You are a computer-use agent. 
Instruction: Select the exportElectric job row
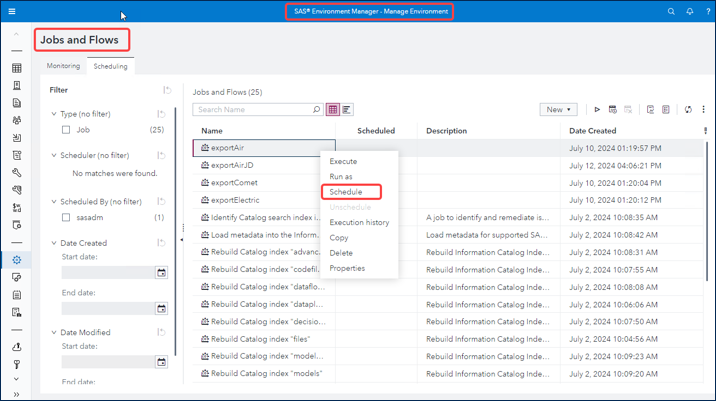point(448,200)
